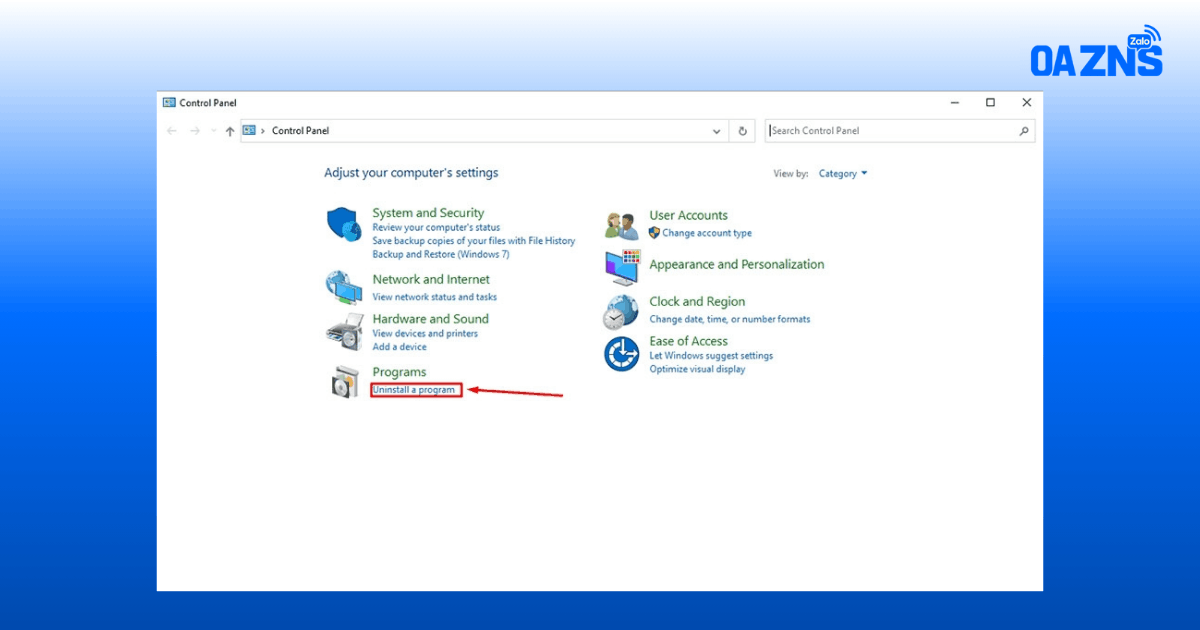
Task: Click Change account type link
Action: 707,233
